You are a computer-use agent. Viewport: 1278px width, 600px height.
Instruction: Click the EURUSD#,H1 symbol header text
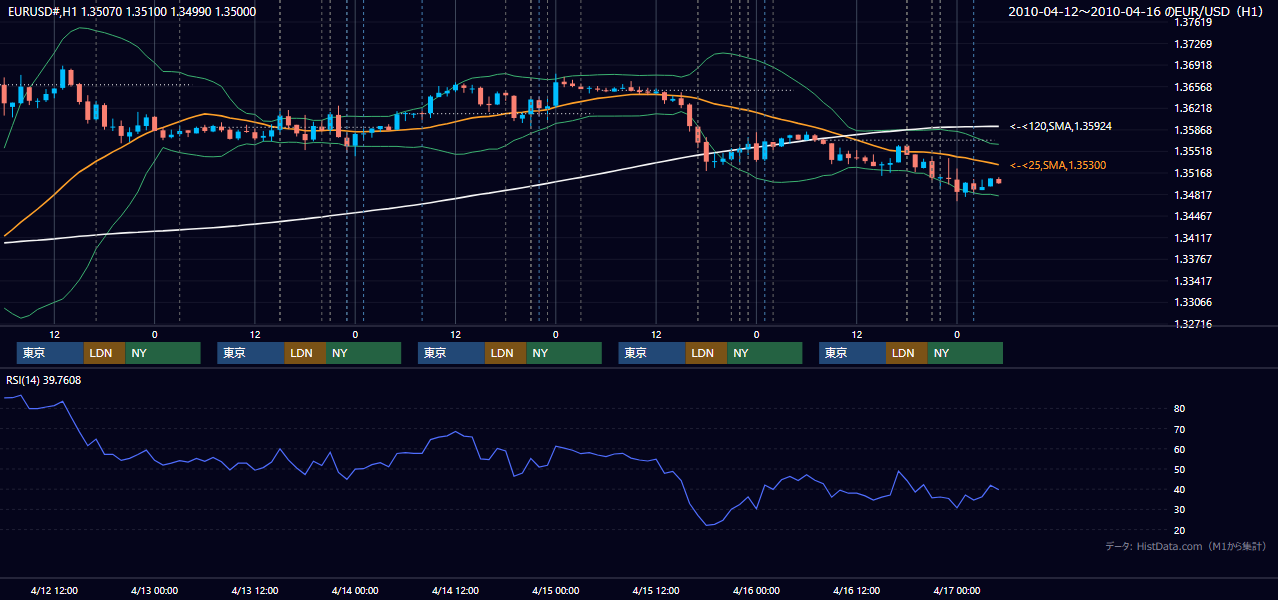tap(132, 12)
